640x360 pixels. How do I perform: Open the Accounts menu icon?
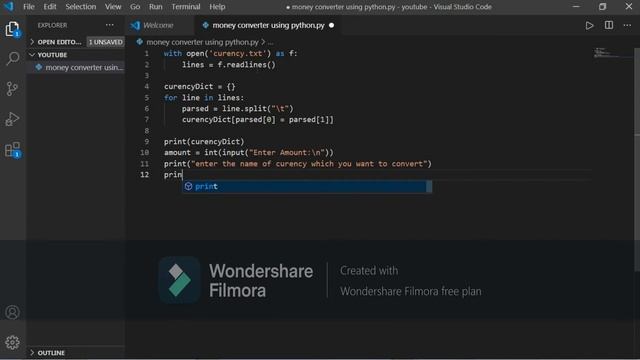pyautogui.click(x=12, y=312)
